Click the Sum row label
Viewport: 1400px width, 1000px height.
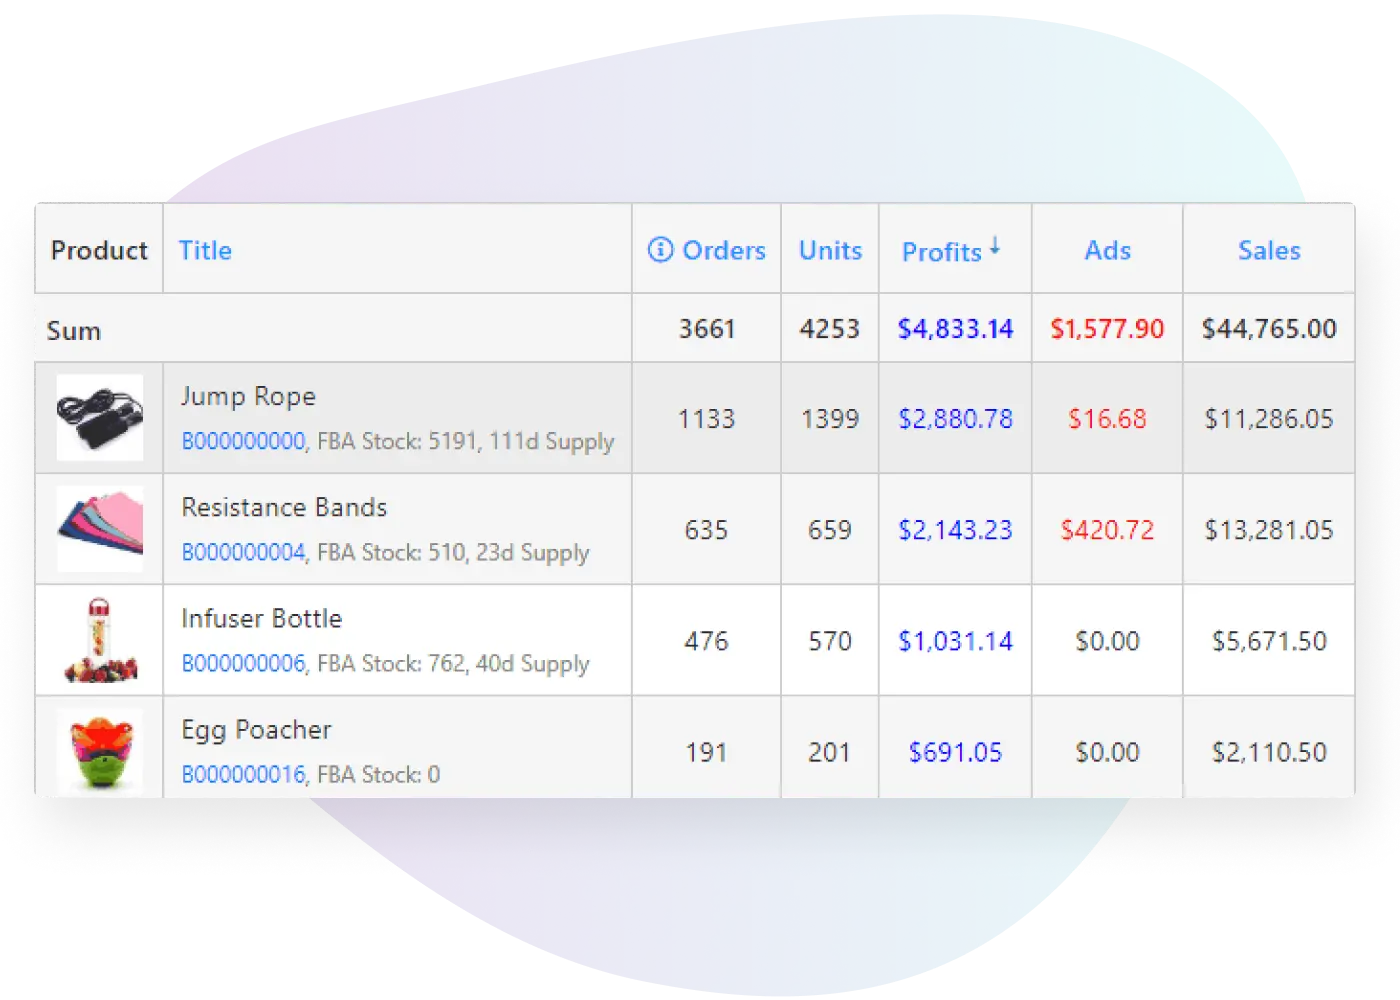73,331
